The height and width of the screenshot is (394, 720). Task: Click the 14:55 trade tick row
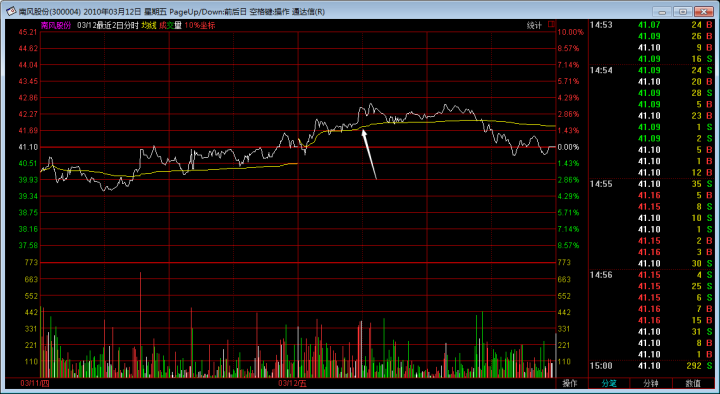pos(651,184)
